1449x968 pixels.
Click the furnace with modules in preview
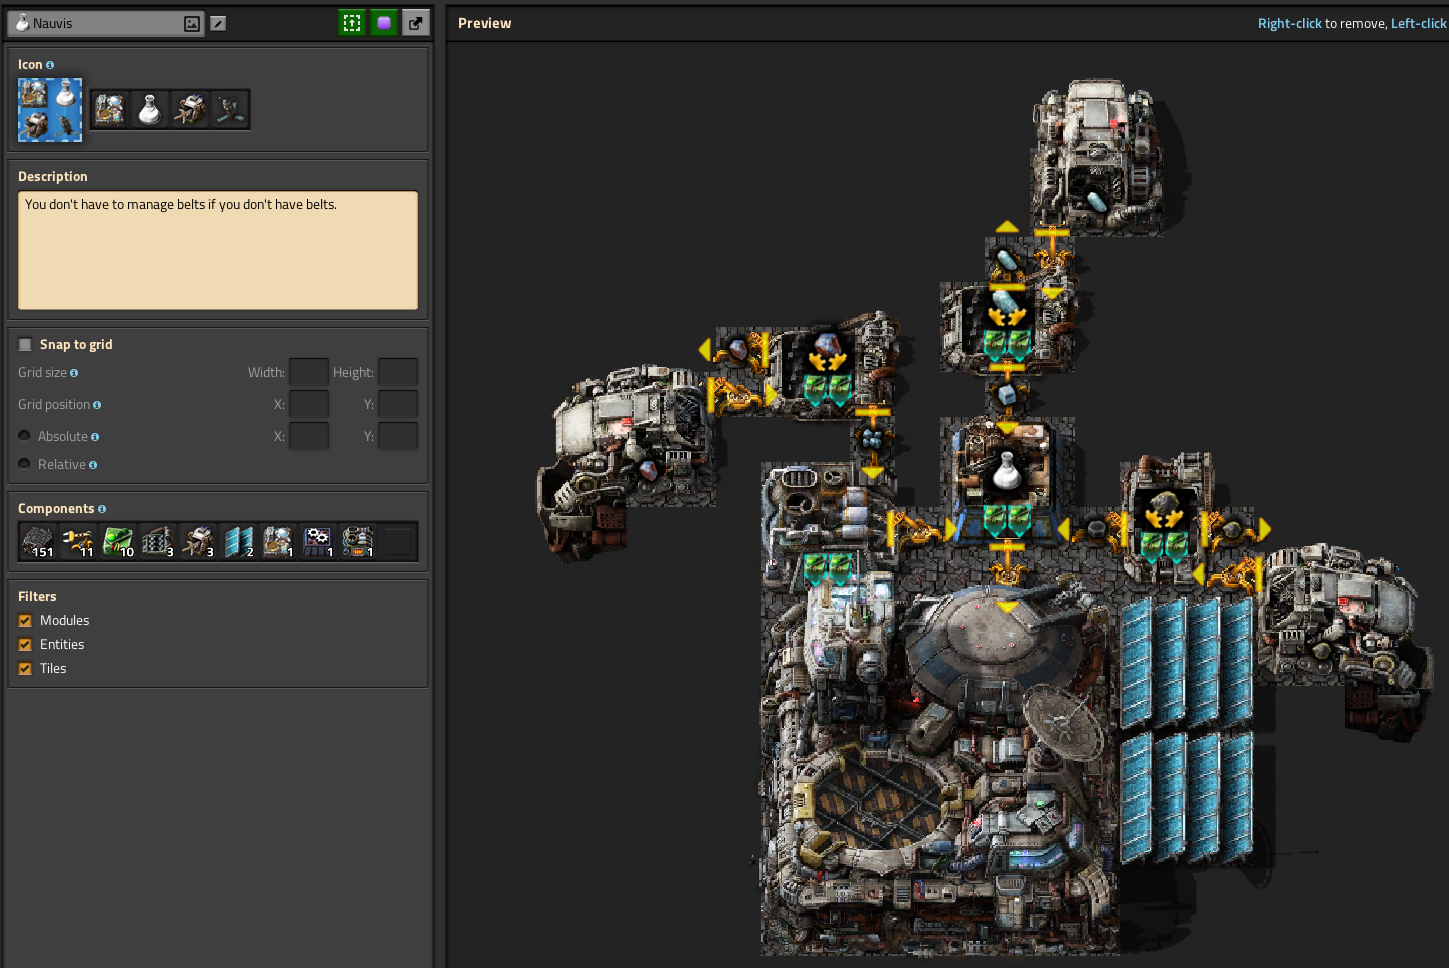click(828, 525)
